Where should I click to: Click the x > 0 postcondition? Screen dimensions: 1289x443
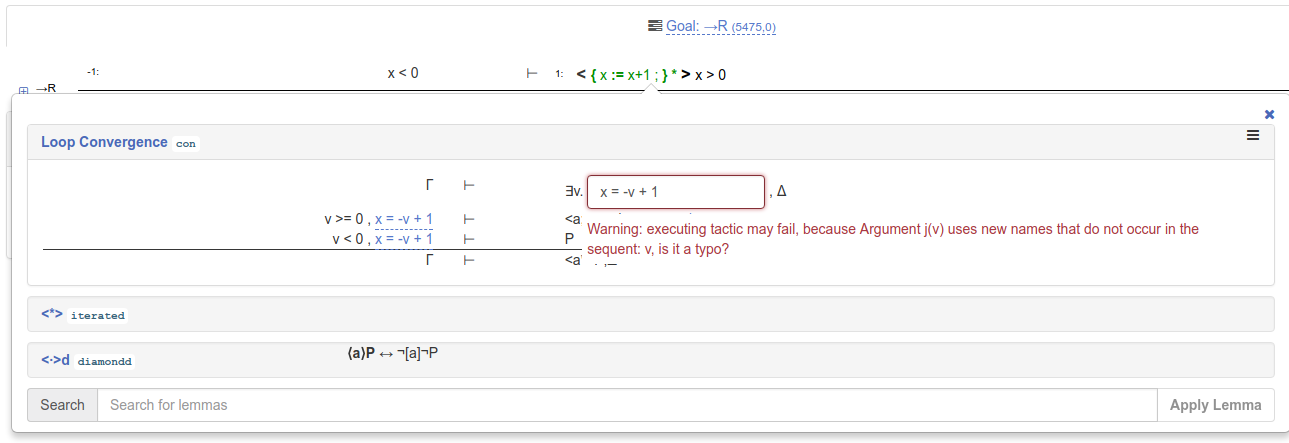tap(711, 74)
